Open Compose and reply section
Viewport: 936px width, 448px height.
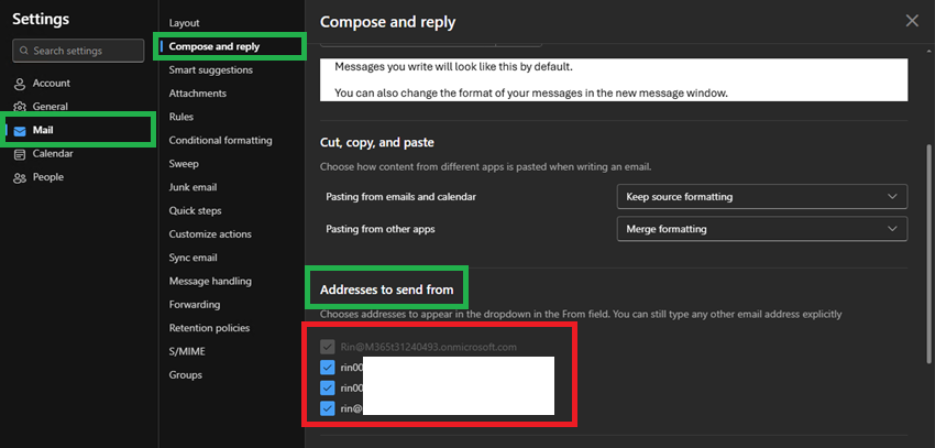click(x=214, y=46)
